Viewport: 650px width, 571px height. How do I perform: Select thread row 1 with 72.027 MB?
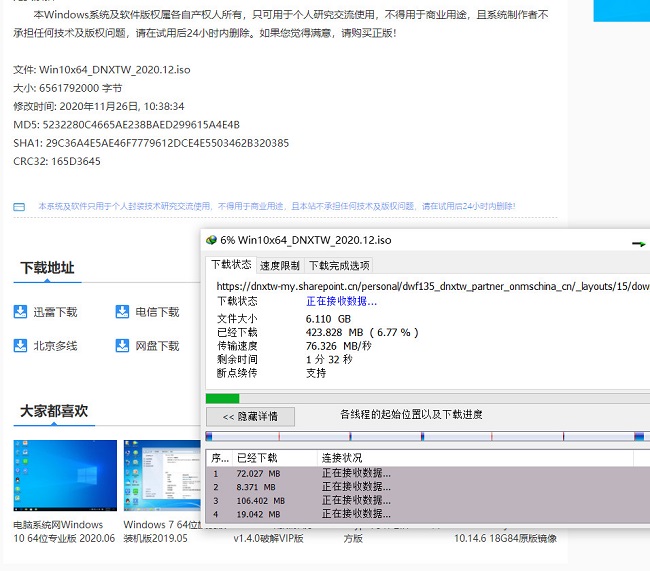click(428, 473)
